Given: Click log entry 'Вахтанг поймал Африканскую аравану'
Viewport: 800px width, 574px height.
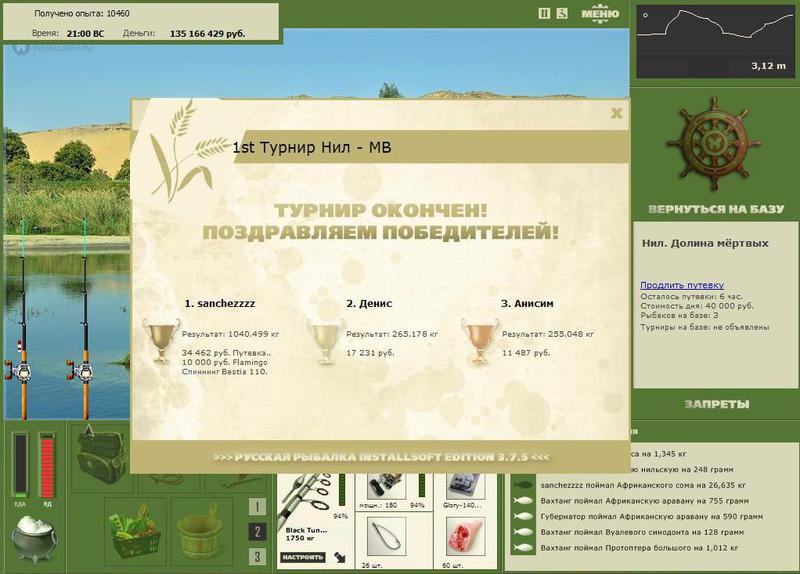Looking at the screenshot, I should [x=644, y=501].
